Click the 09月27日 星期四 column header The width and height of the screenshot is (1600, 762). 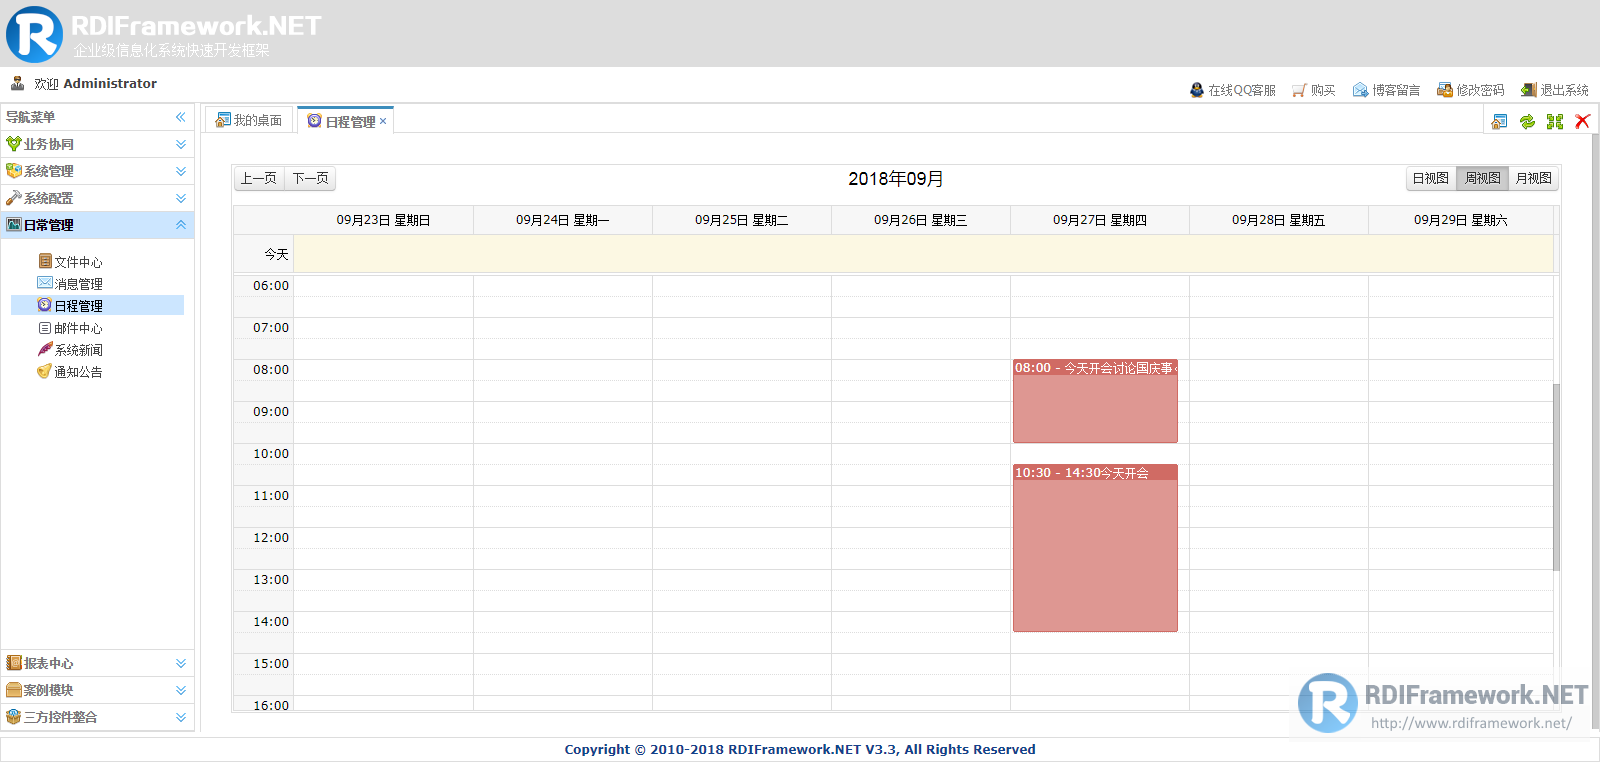point(1099,220)
